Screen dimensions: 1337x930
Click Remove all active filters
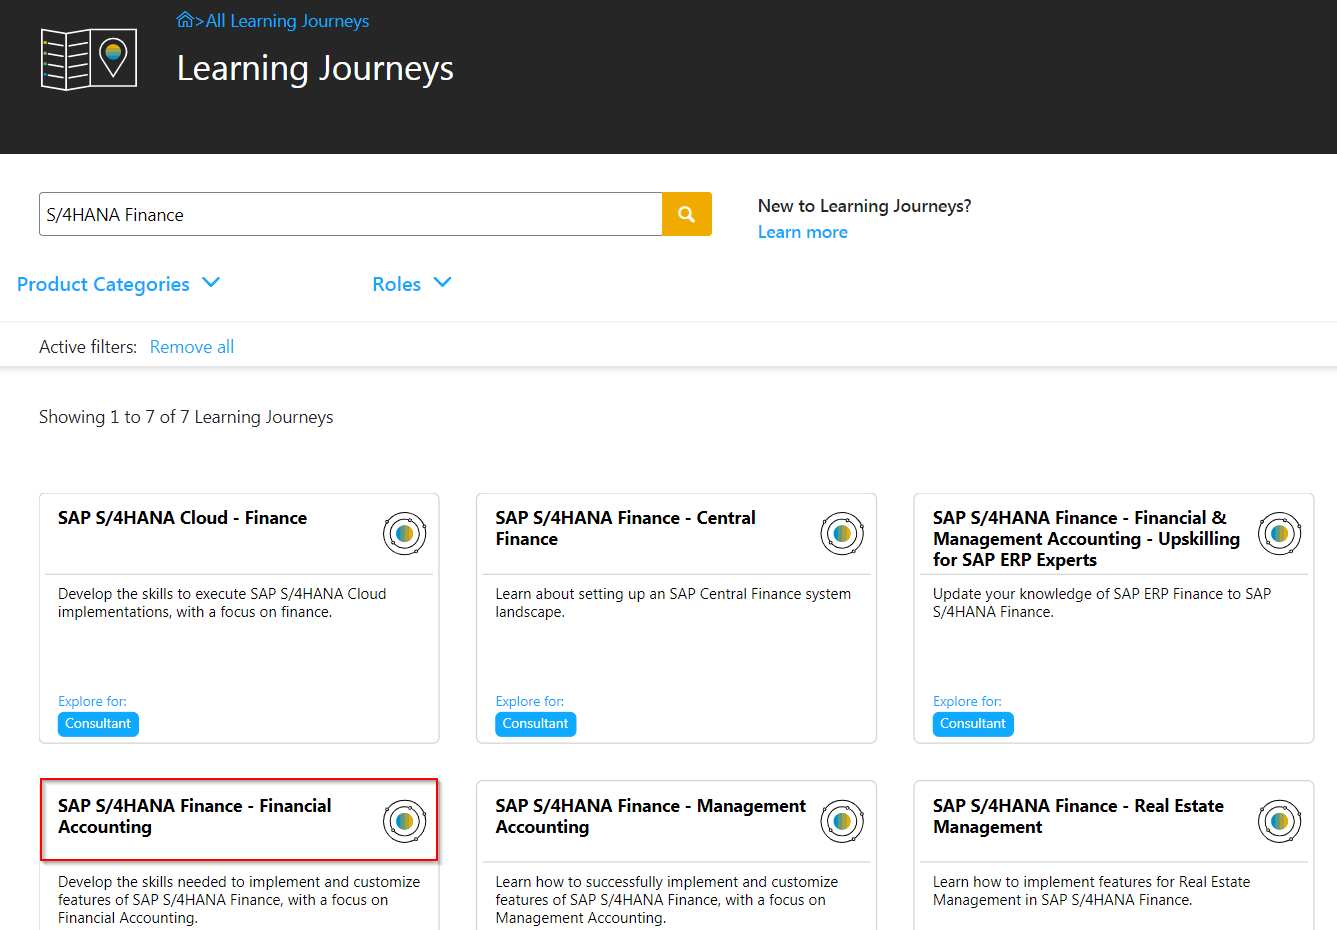[192, 347]
